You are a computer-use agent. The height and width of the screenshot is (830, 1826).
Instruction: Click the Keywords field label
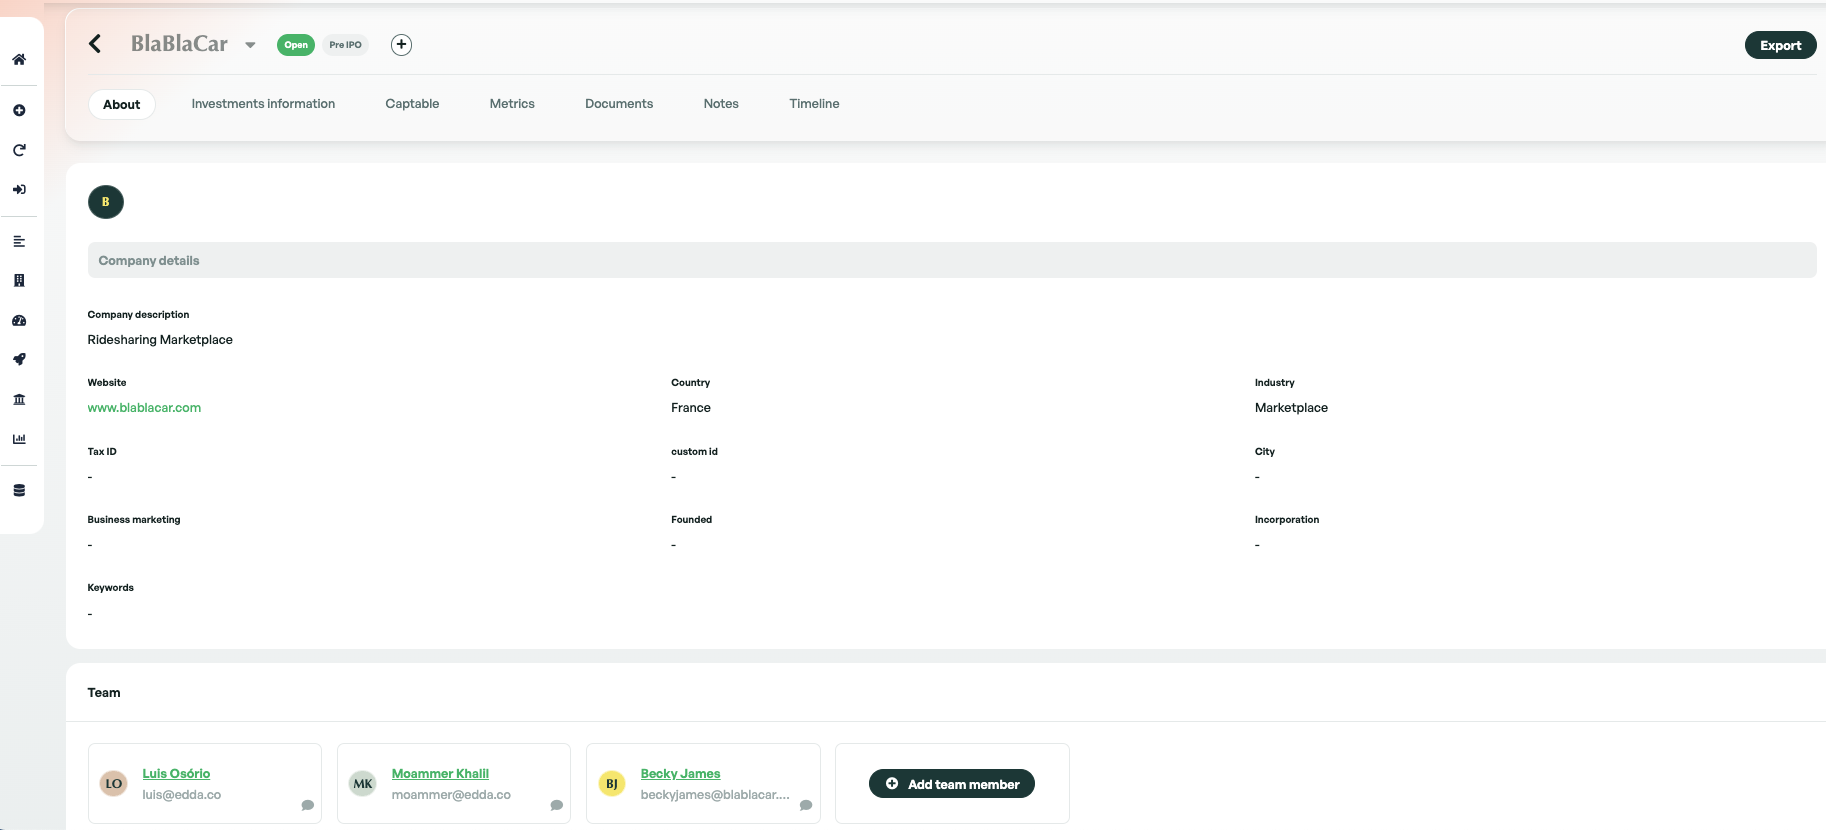coord(110,588)
